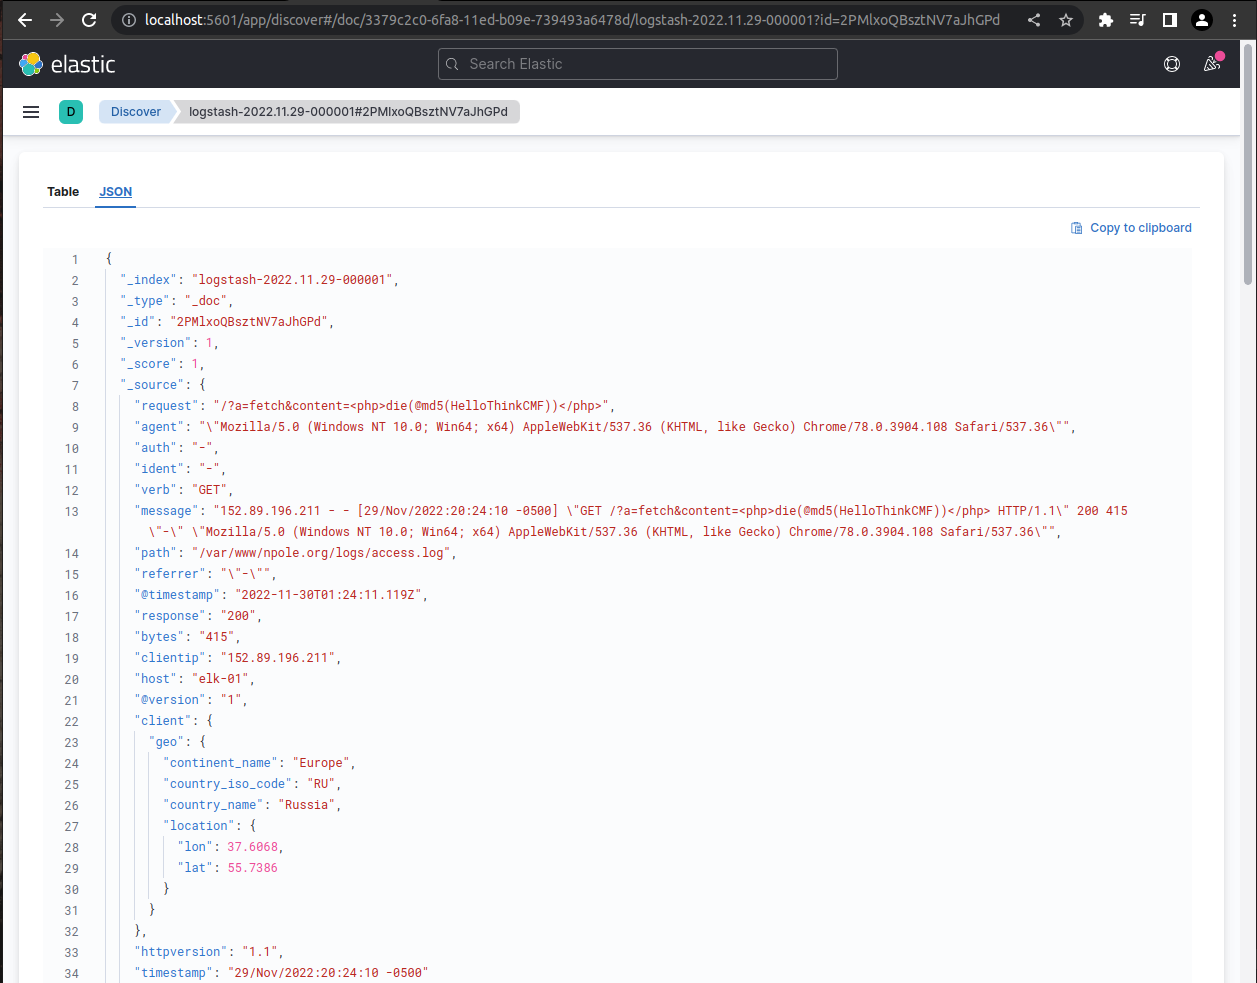Image resolution: width=1257 pixels, height=983 pixels.
Task: Click the "bytes" value "415"
Action: tap(217, 637)
